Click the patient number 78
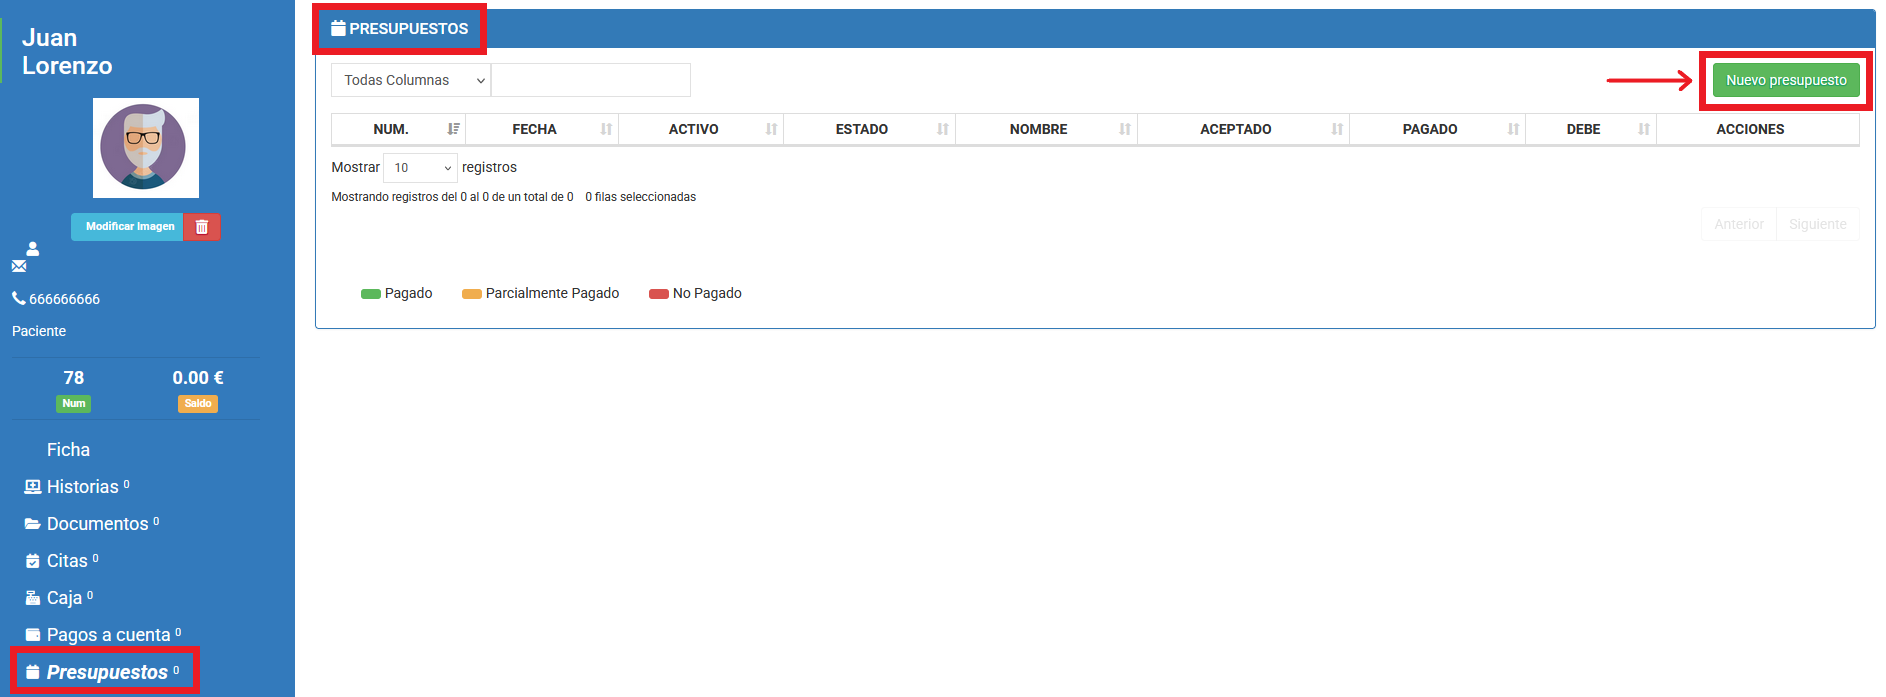This screenshot has height=697, width=1886. coord(74,378)
